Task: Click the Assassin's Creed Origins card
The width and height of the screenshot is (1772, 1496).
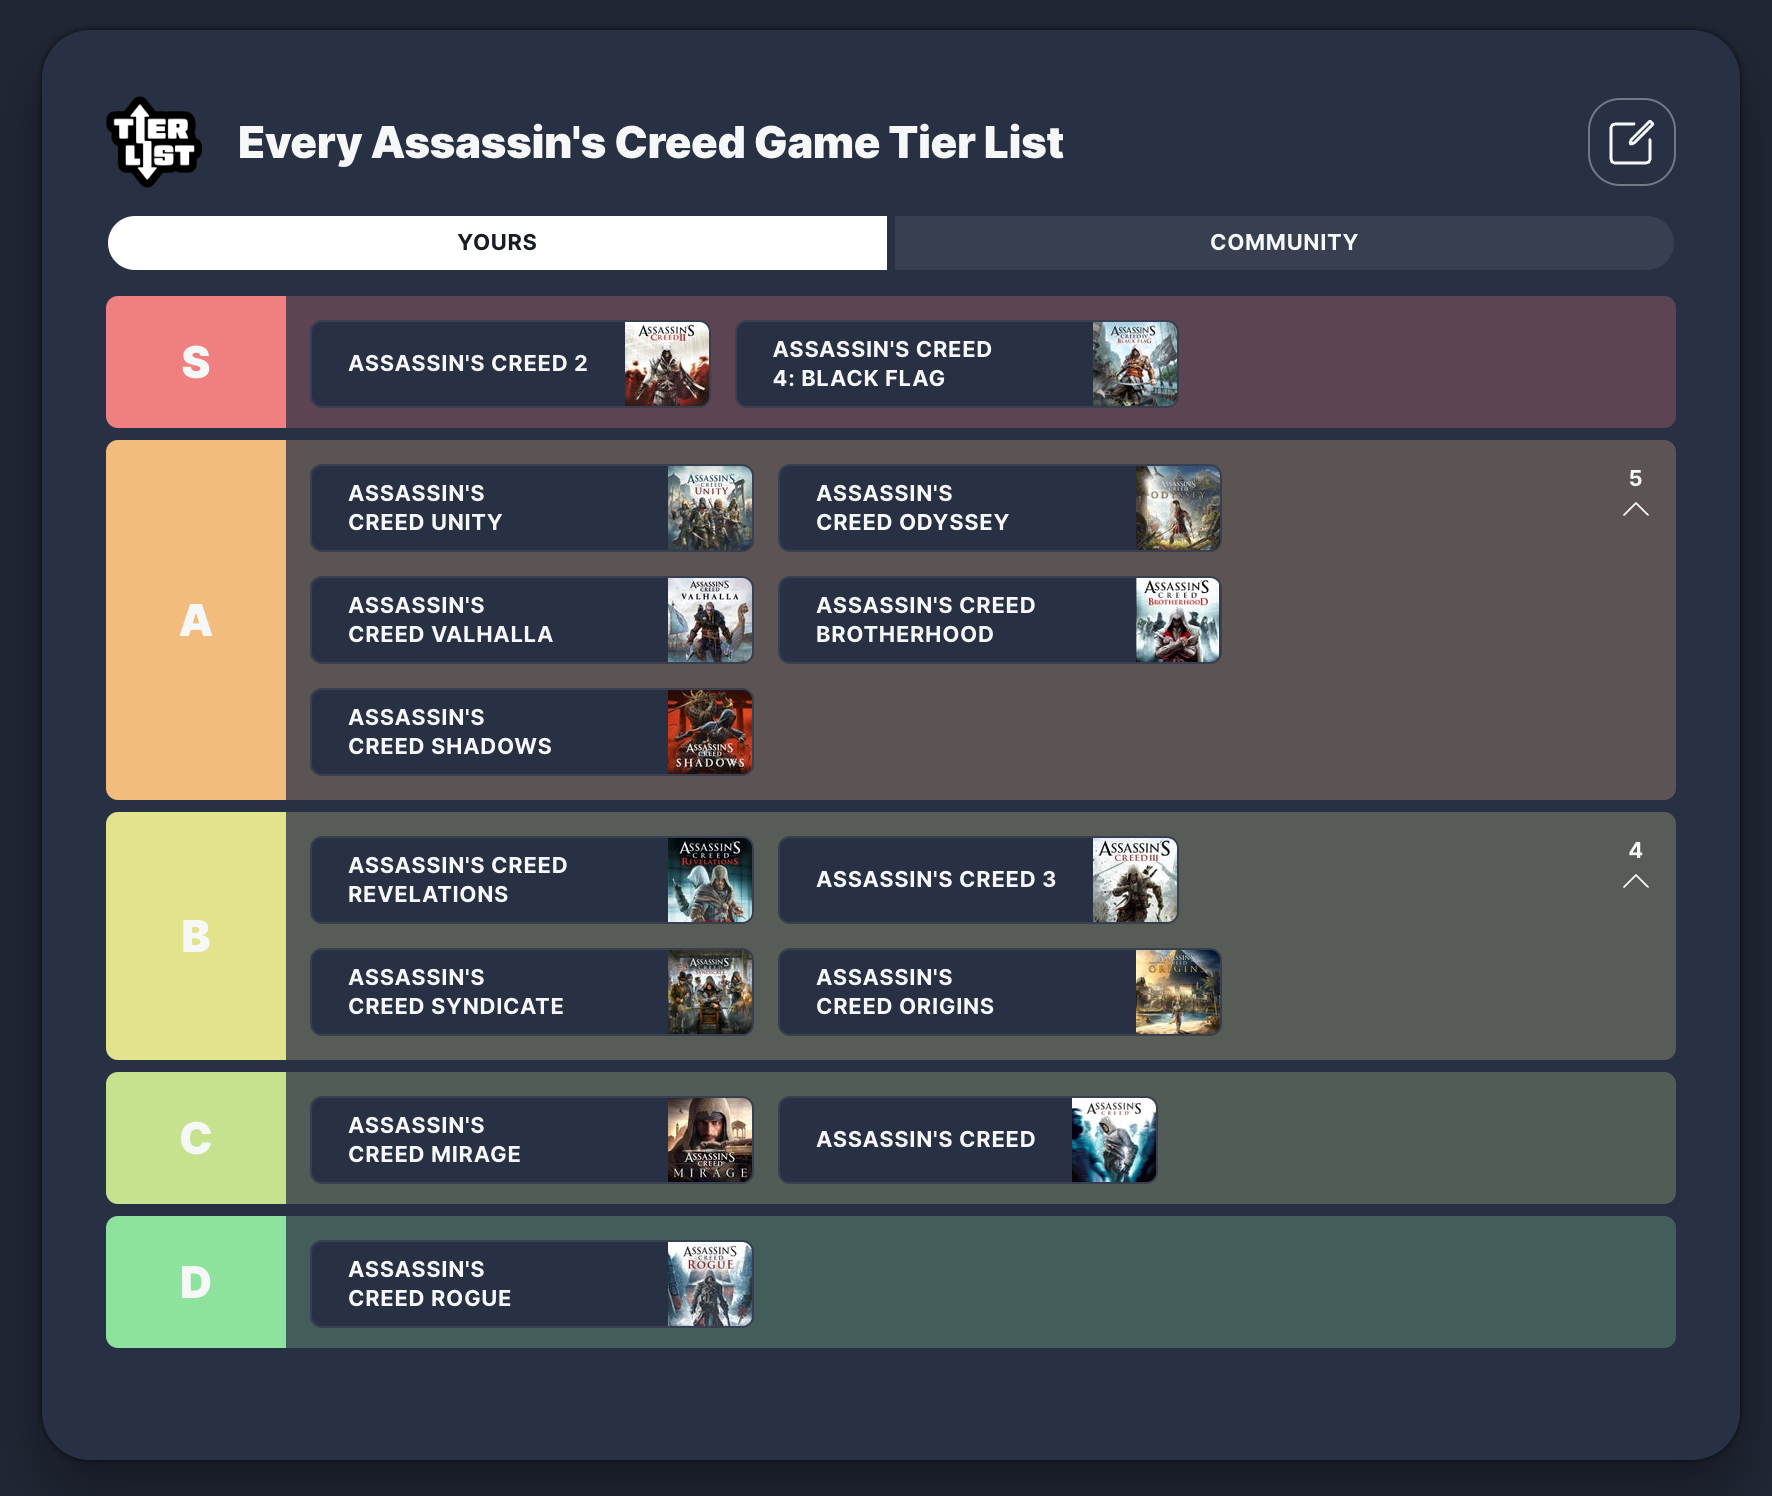Action: 1000,992
